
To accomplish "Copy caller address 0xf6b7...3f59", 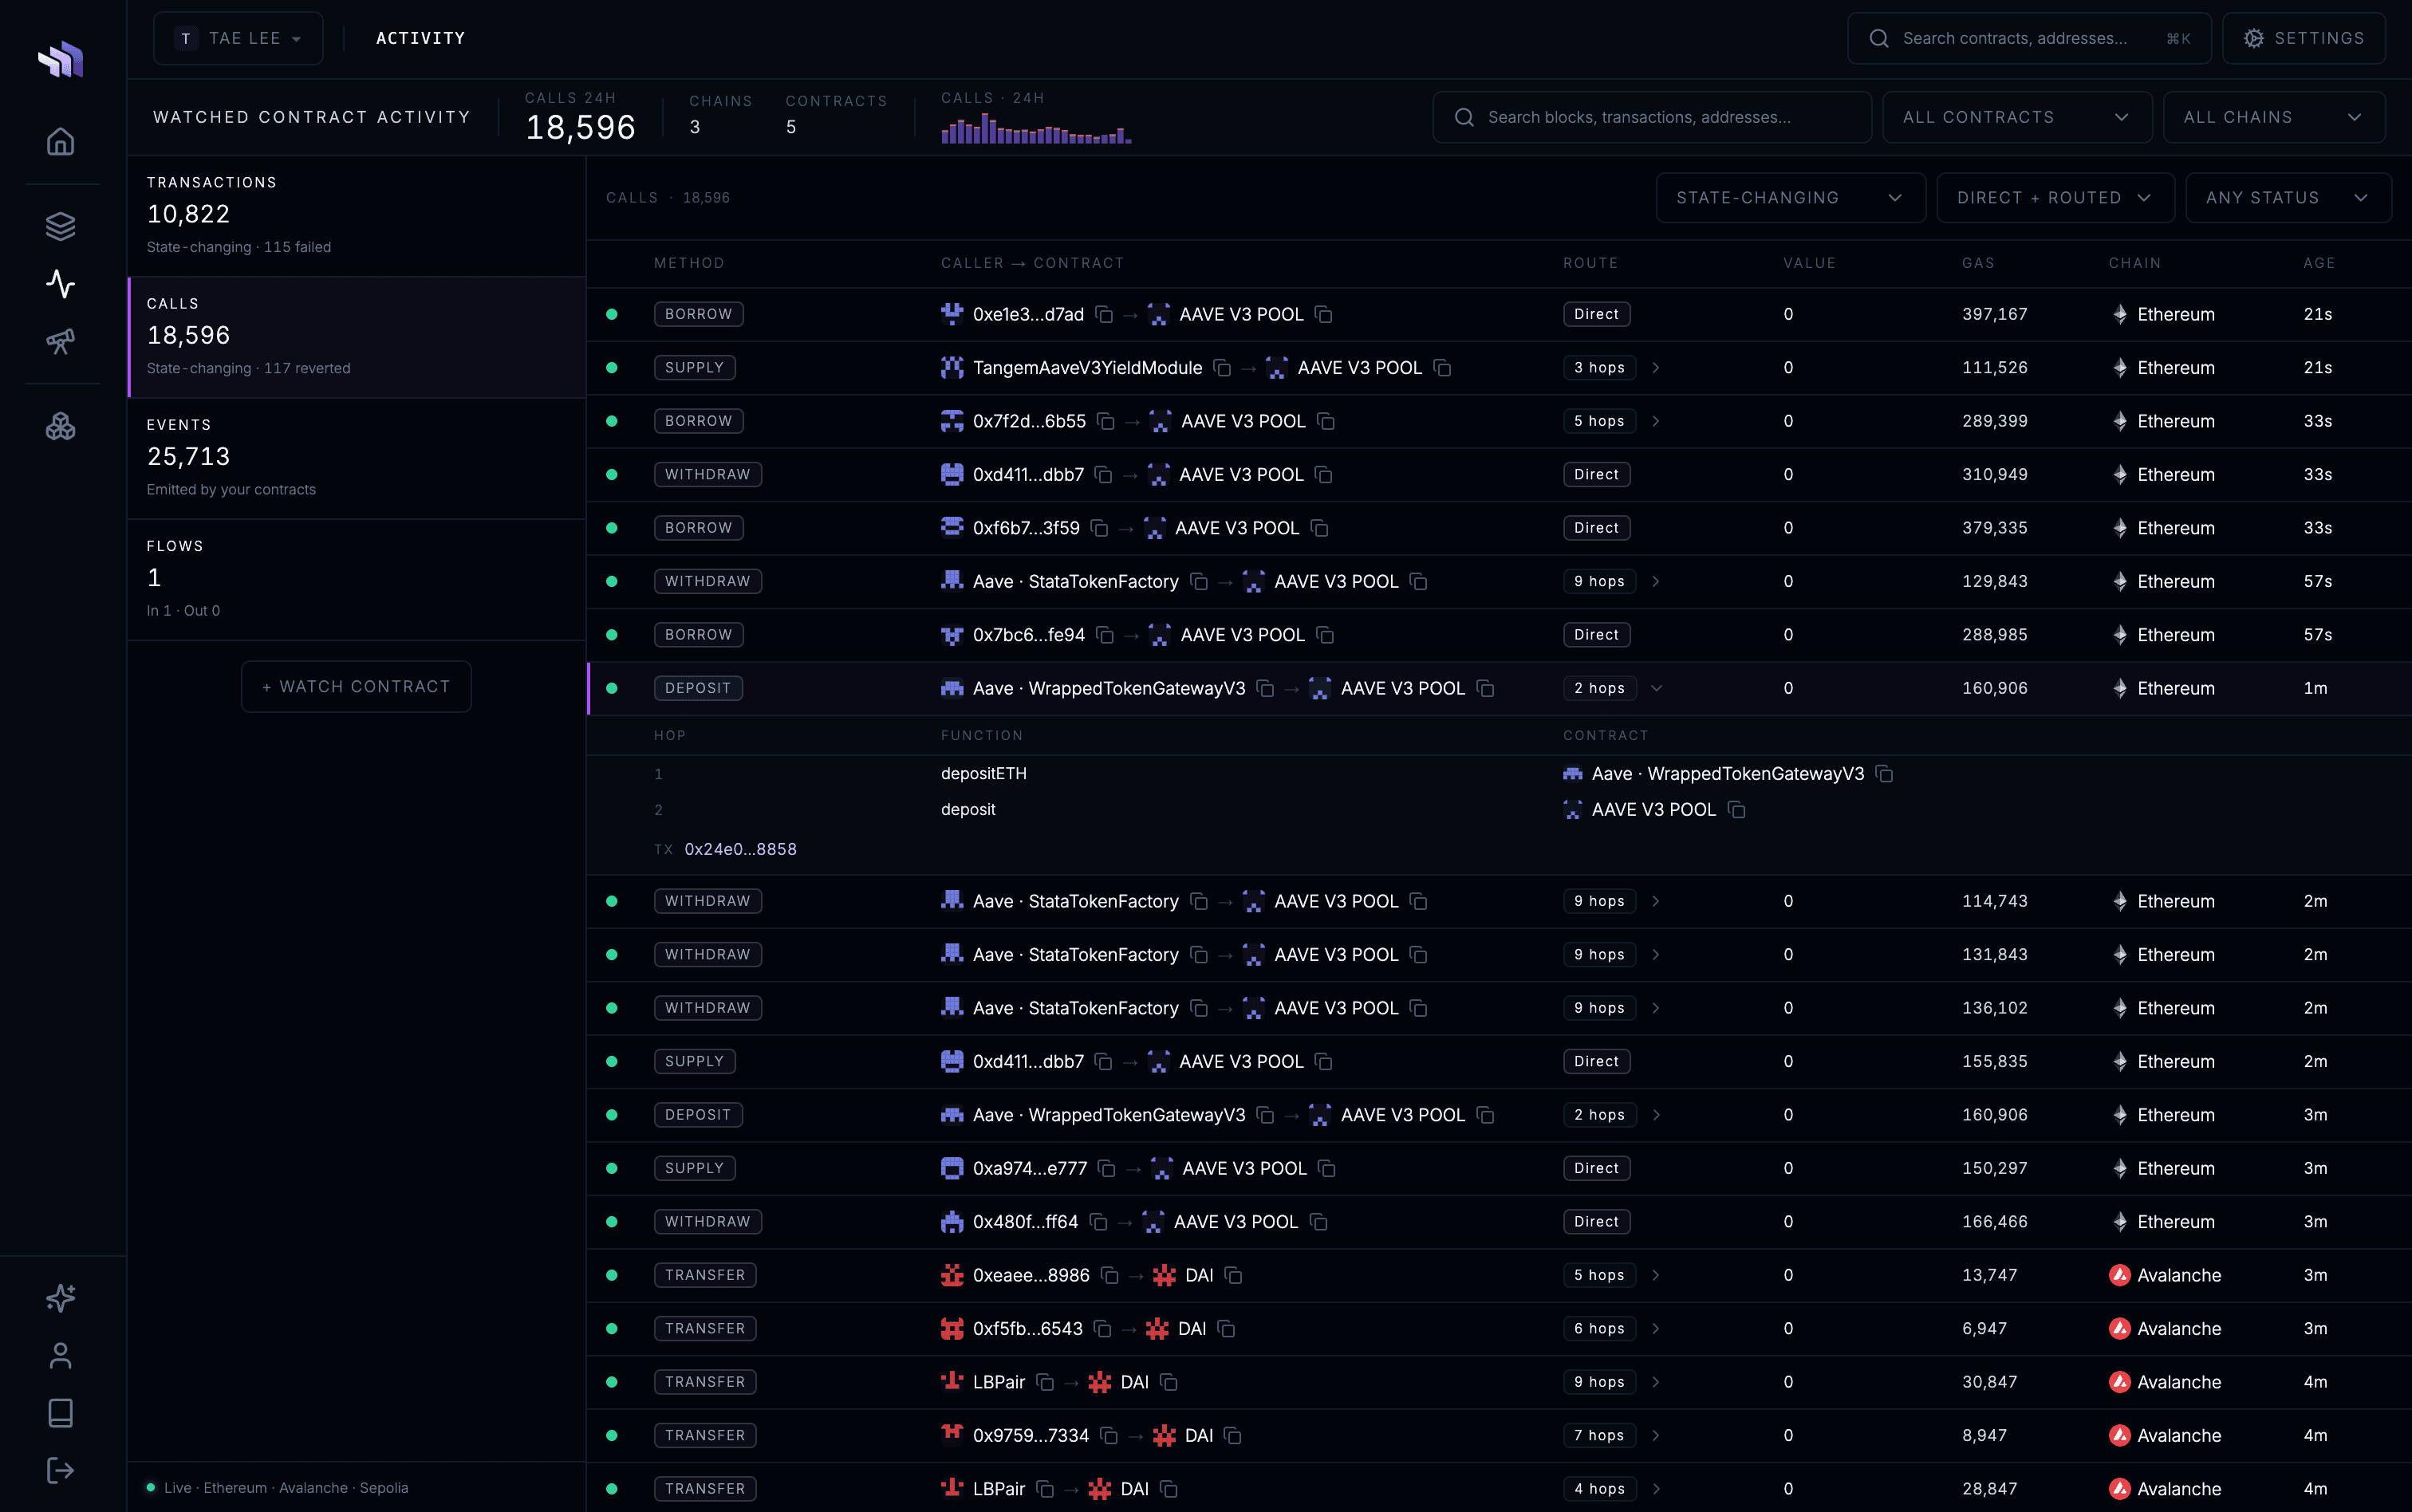I will point(1100,528).
